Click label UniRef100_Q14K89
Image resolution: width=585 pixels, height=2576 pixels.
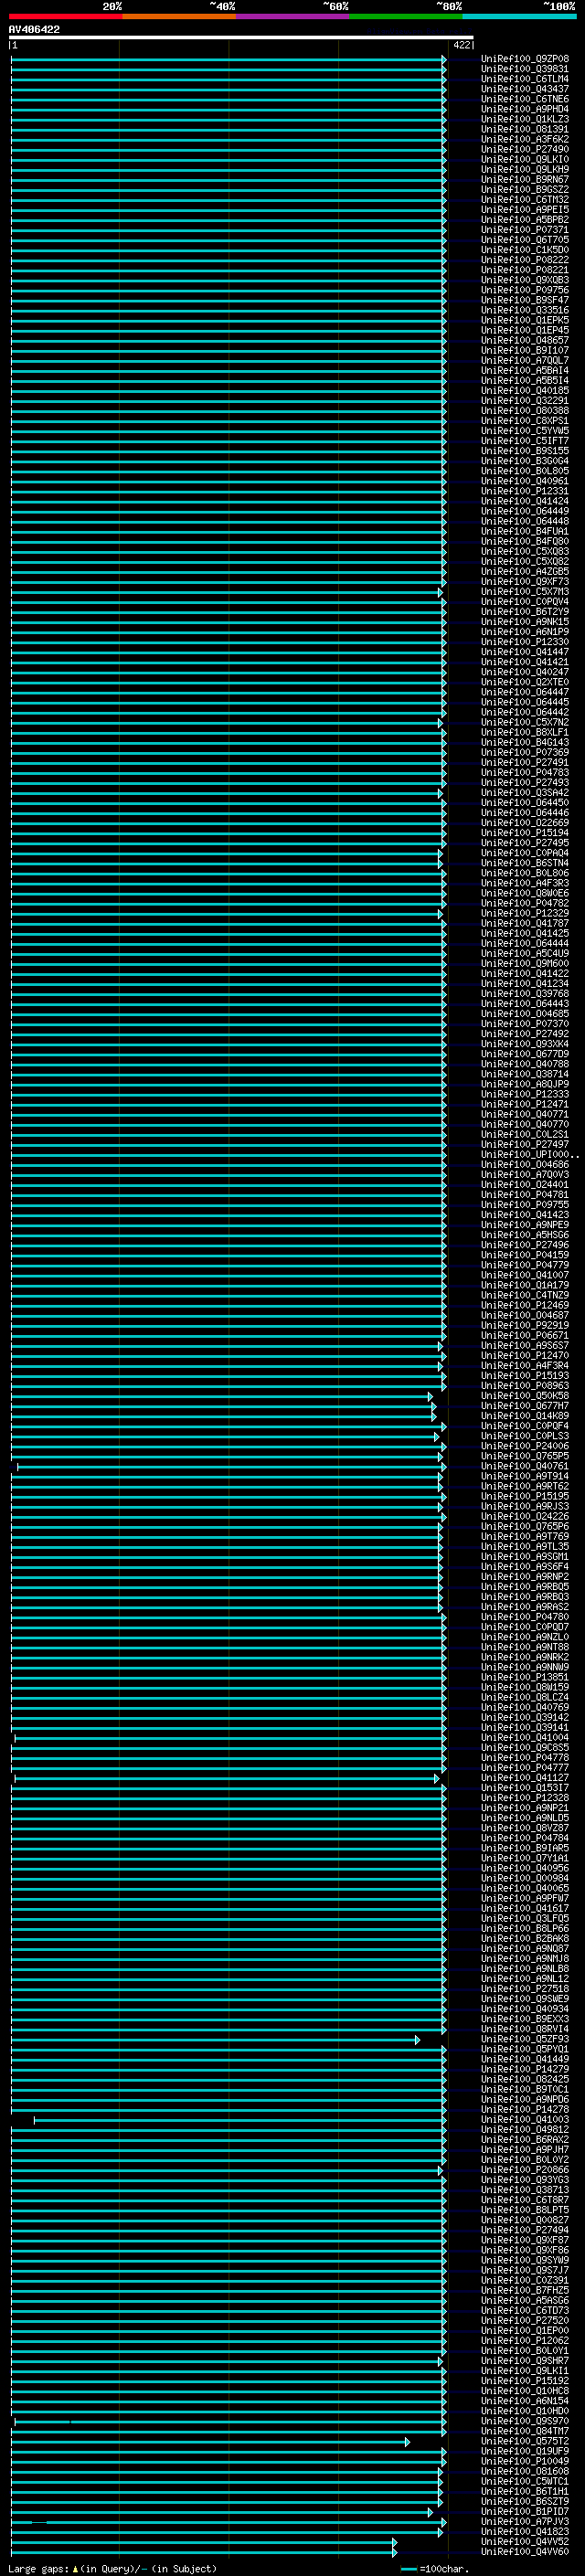click(x=524, y=1416)
